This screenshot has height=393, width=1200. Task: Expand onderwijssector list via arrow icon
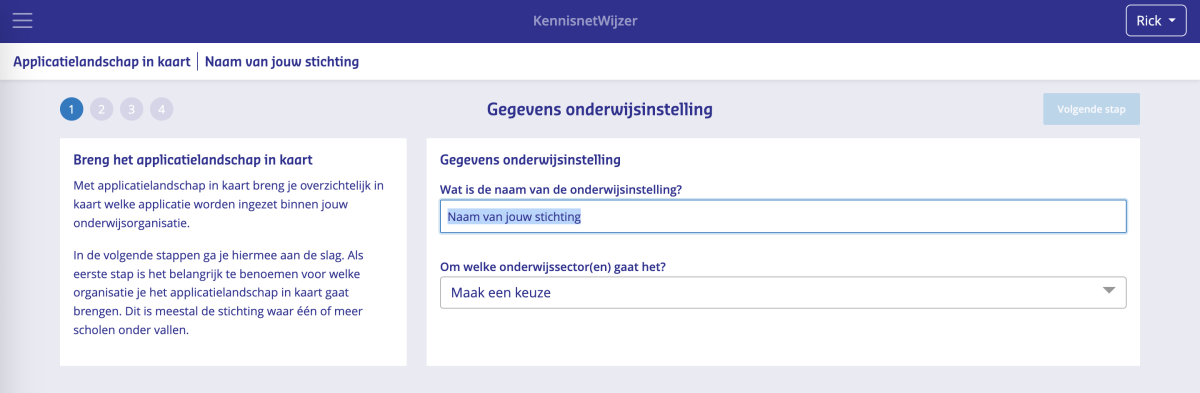pos(1108,291)
